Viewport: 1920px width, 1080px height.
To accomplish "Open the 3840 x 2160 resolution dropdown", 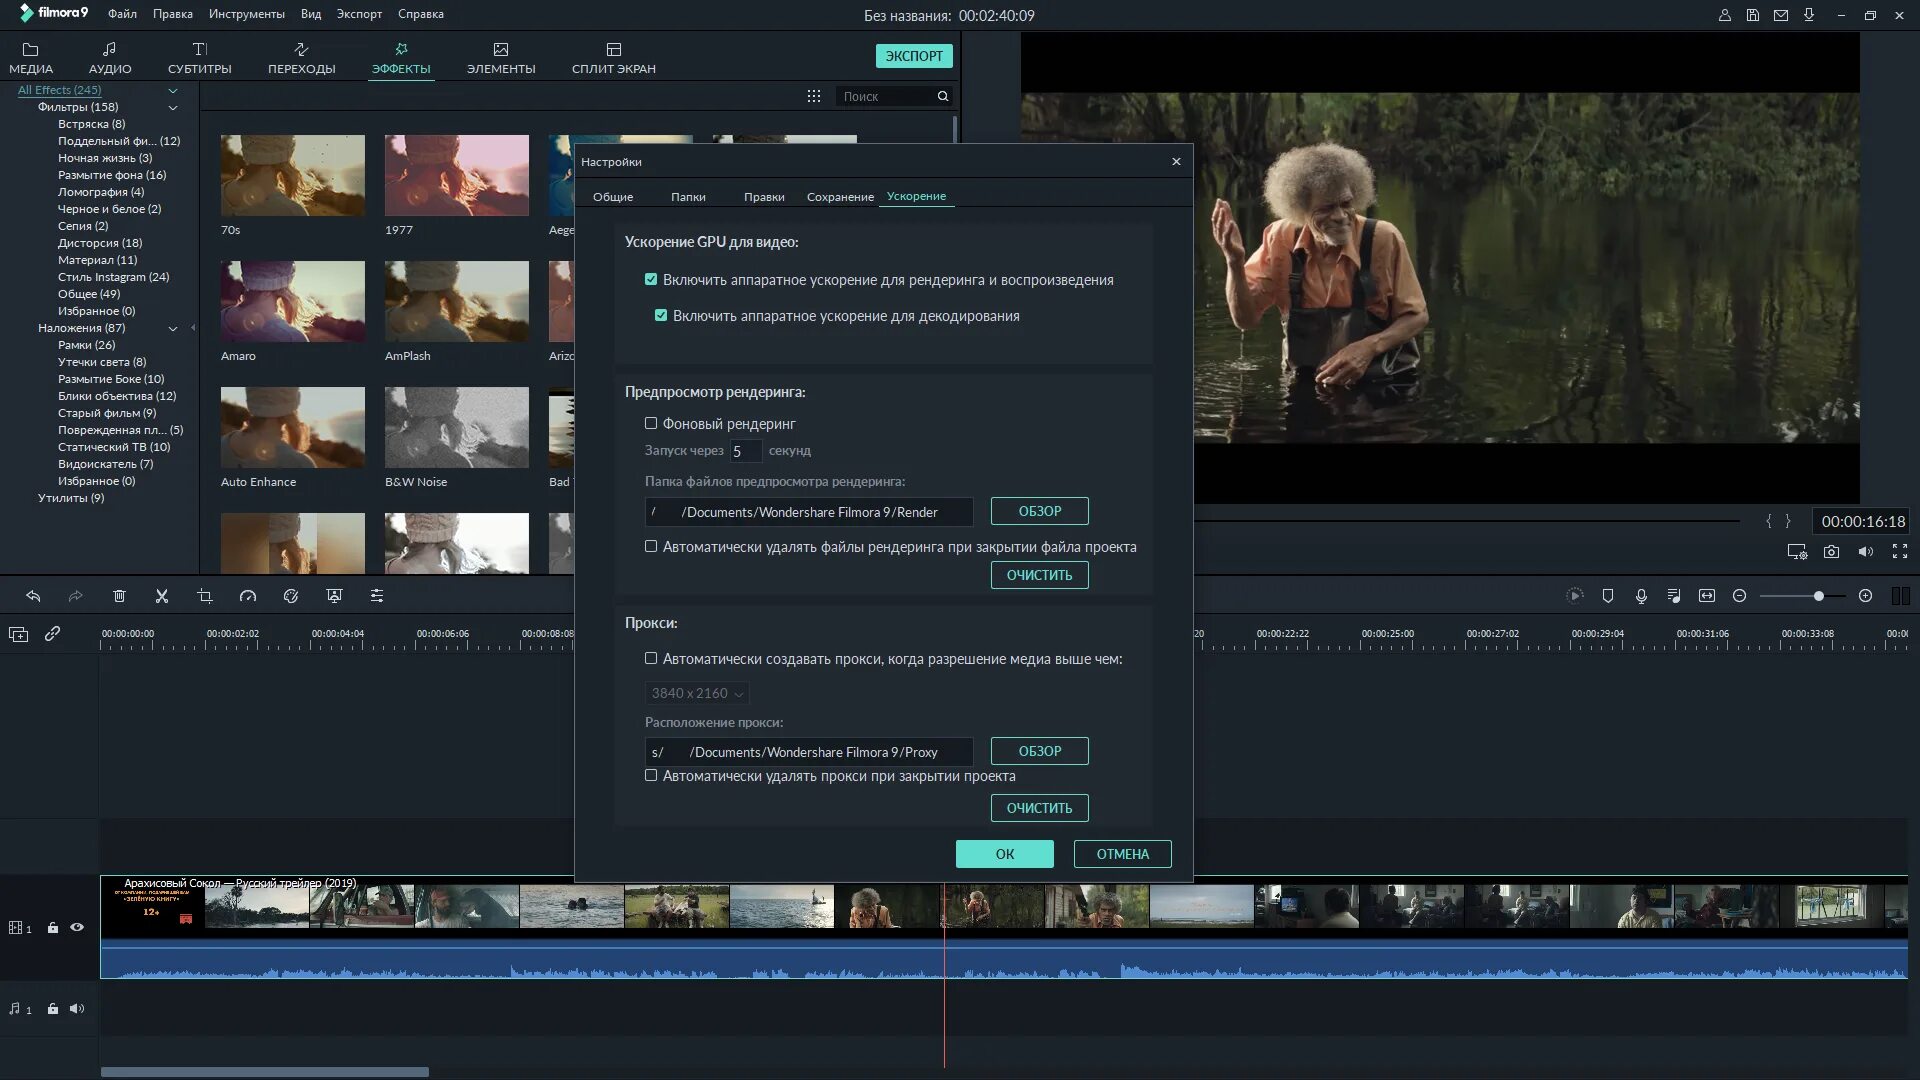I will (697, 694).
